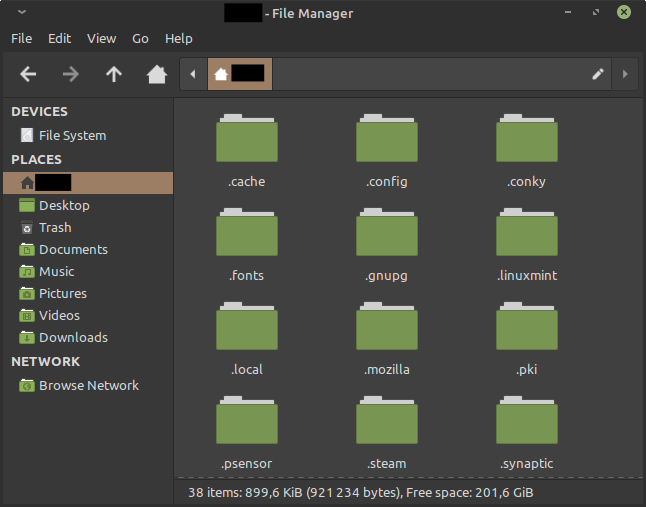The image size is (646, 507).
Task: Open Music from the sidebar
Action: [x=88, y=271]
